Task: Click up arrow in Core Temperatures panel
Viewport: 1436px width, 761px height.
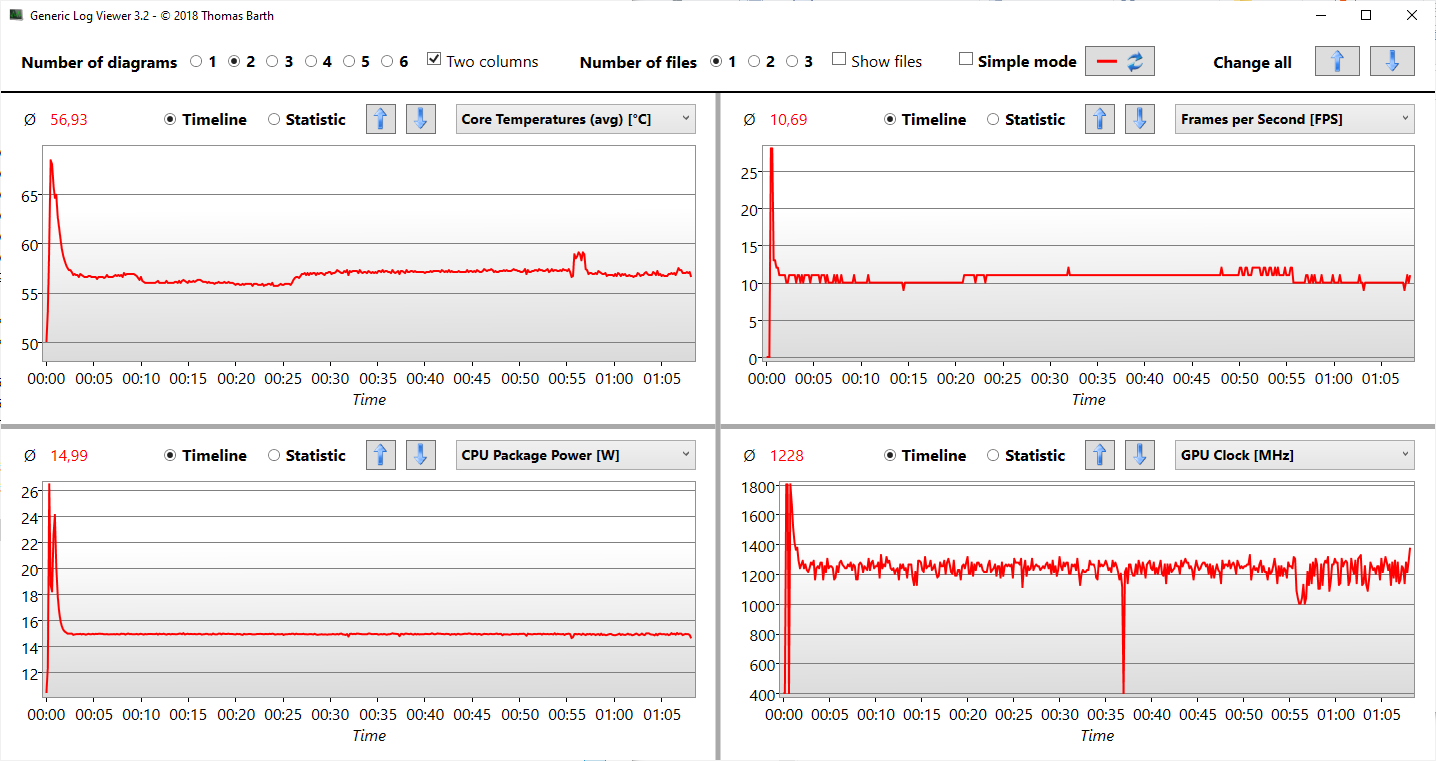Action: tap(380, 119)
